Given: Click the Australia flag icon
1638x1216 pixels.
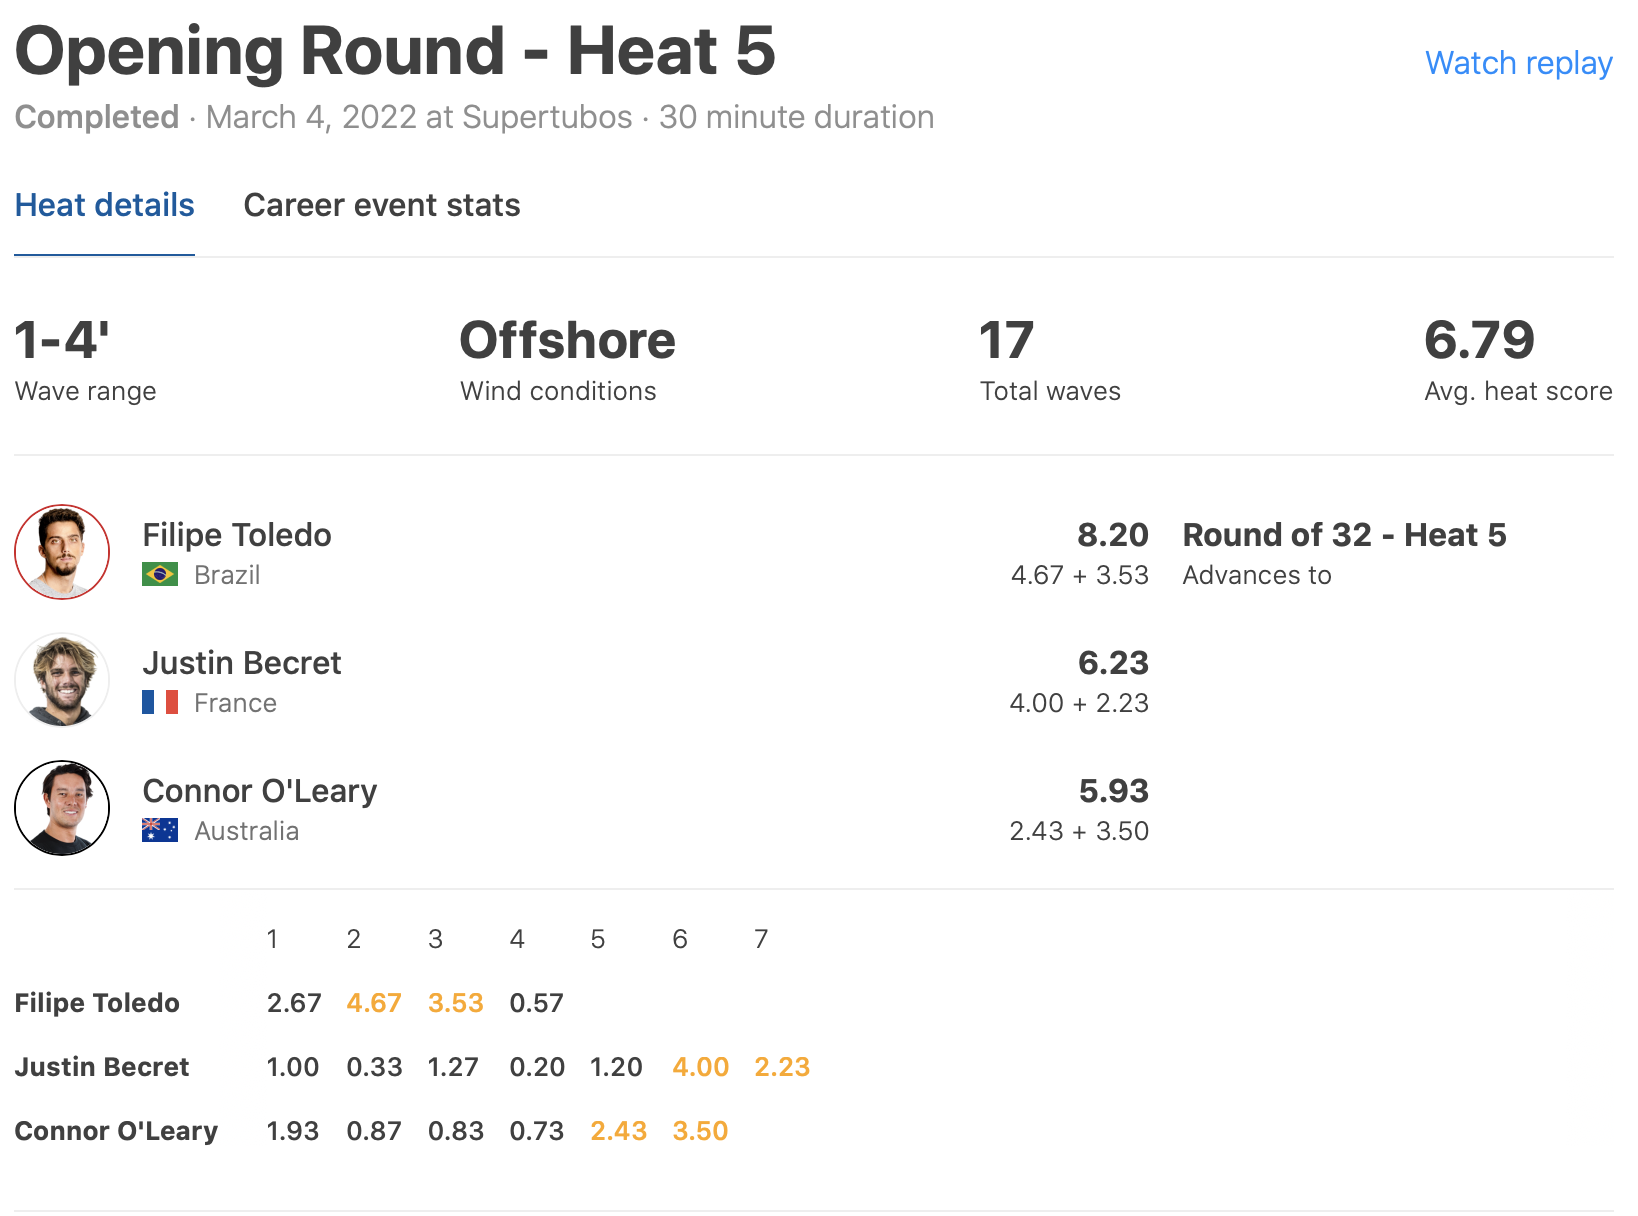Looking at the screenshot, I should point(160,831).
